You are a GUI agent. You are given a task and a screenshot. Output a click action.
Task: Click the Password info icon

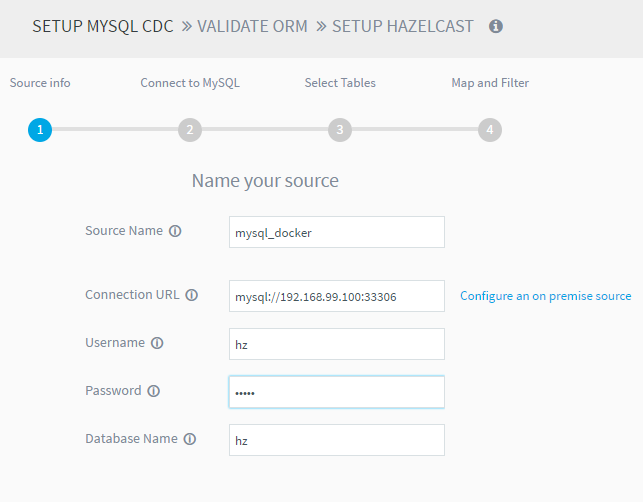point(153,391)
